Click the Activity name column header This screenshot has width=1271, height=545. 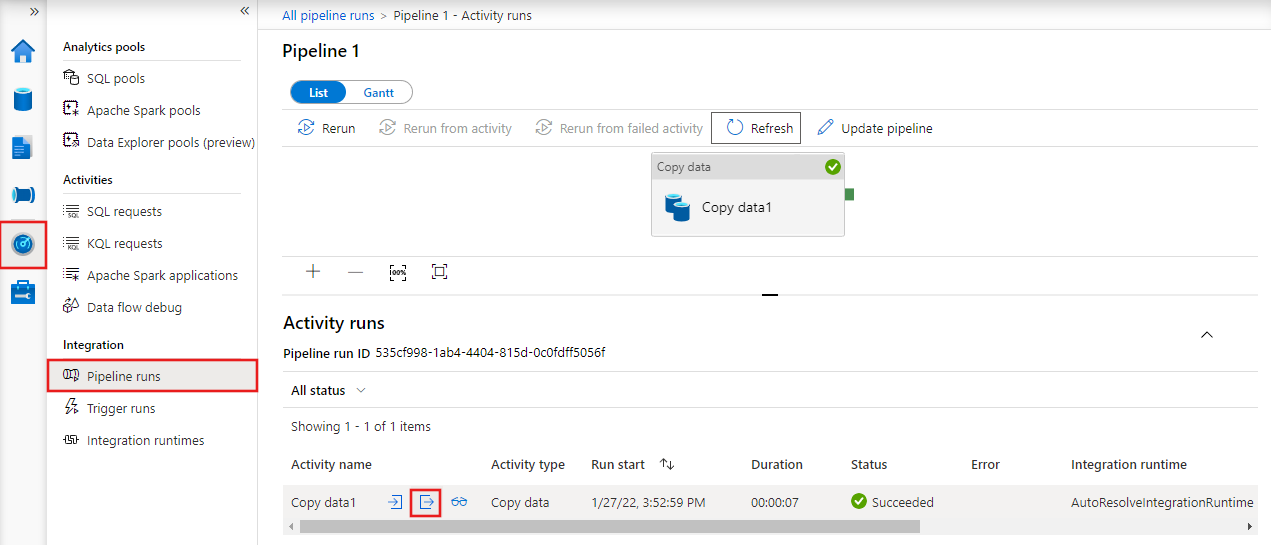point(331,464)
